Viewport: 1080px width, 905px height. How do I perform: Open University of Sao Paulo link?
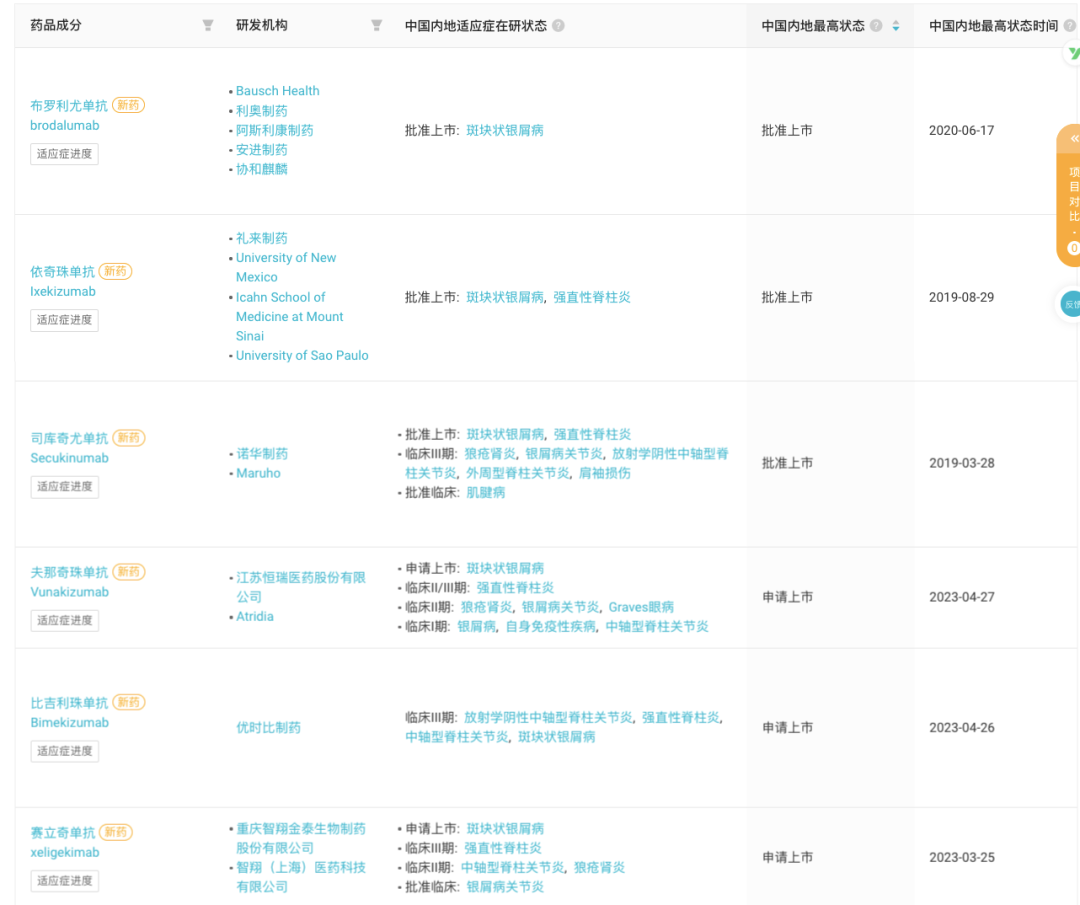tap(302, 355)
